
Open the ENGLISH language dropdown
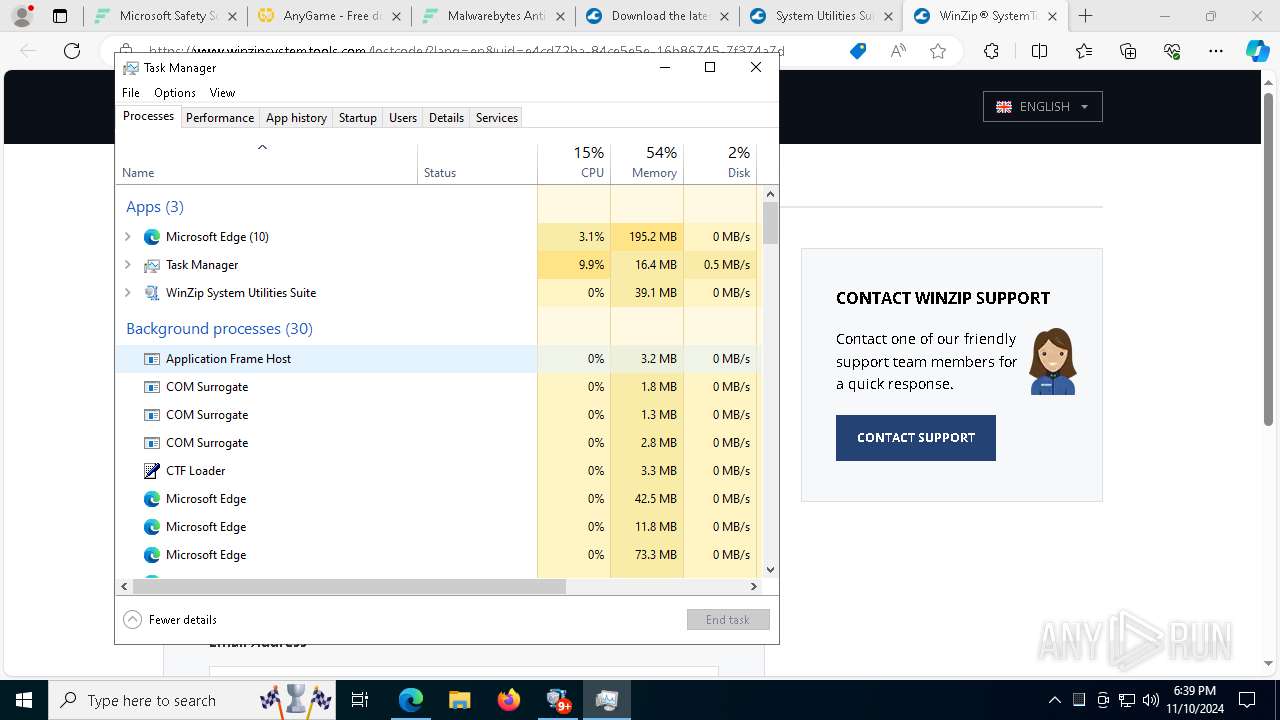[x=1043, y=106]
